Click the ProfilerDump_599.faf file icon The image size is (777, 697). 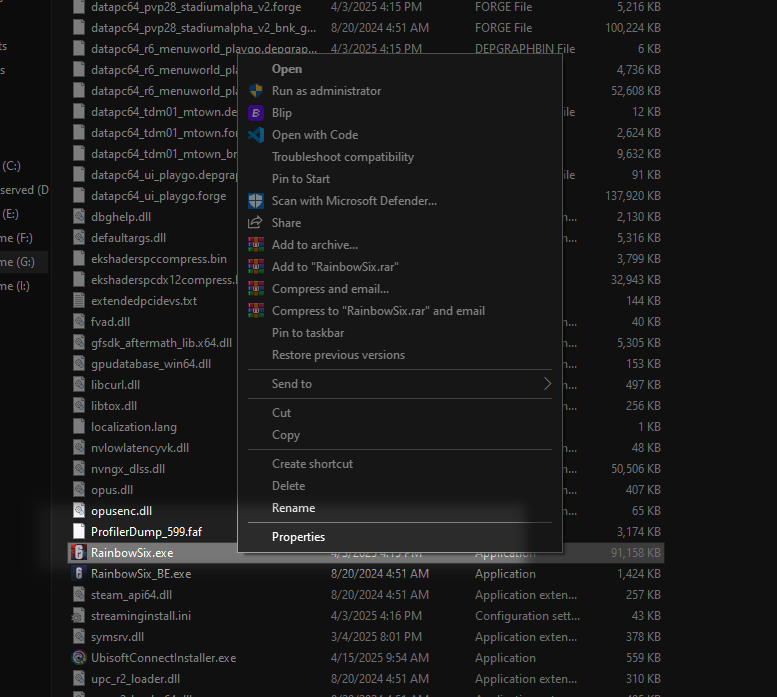point(78,532)
